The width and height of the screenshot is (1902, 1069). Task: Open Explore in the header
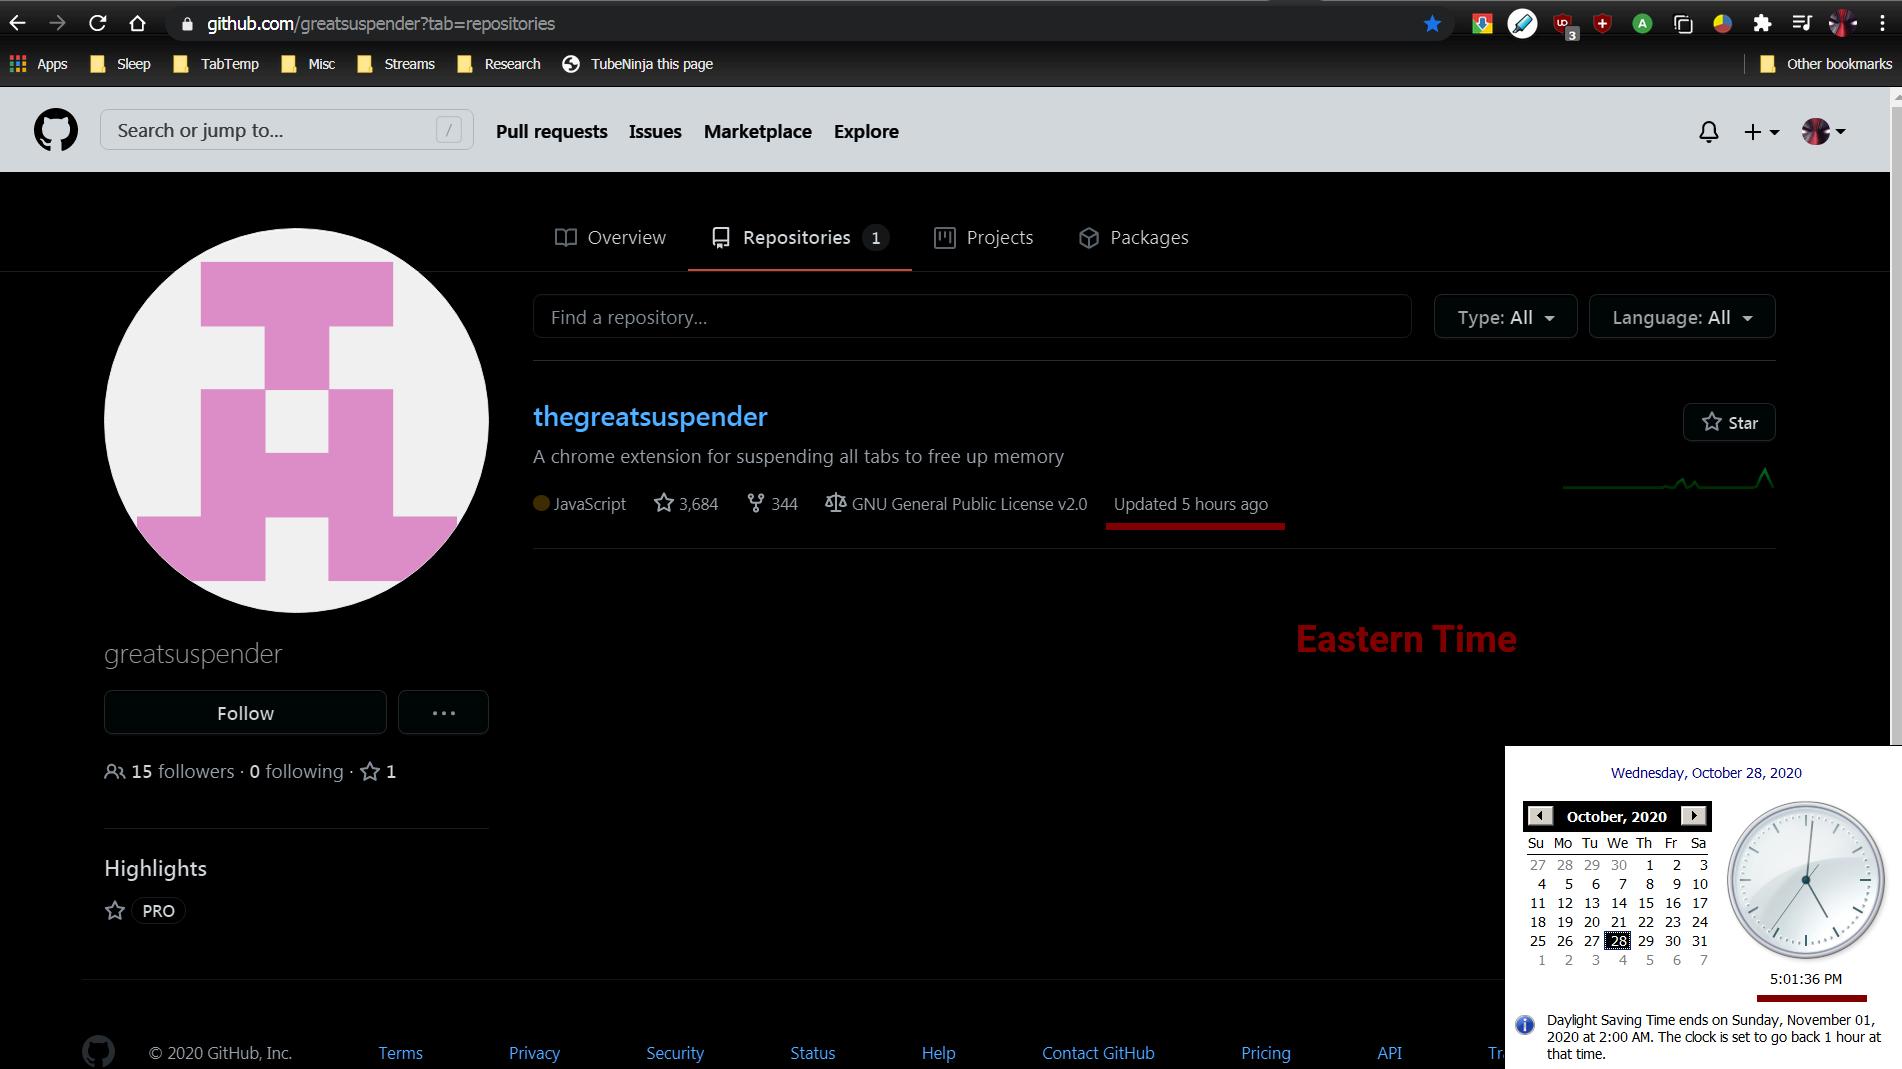coord(866,131)
